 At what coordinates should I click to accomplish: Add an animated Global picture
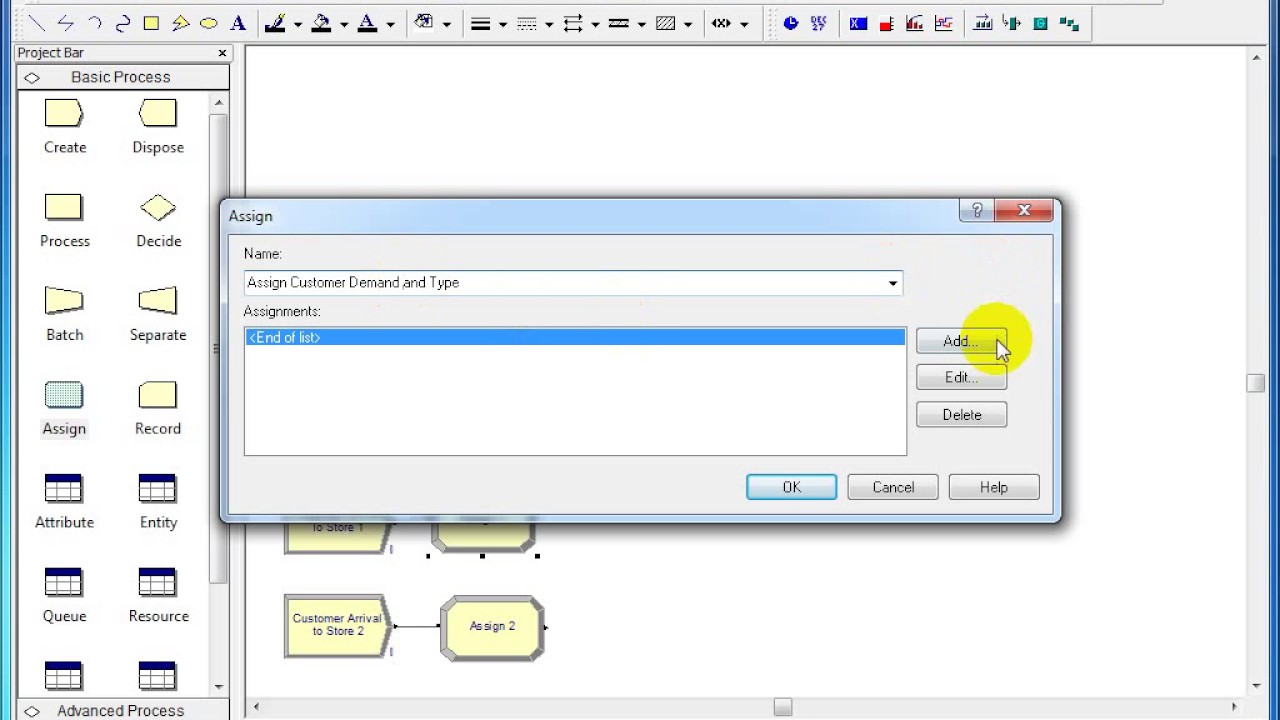(x=1040, y=23)
